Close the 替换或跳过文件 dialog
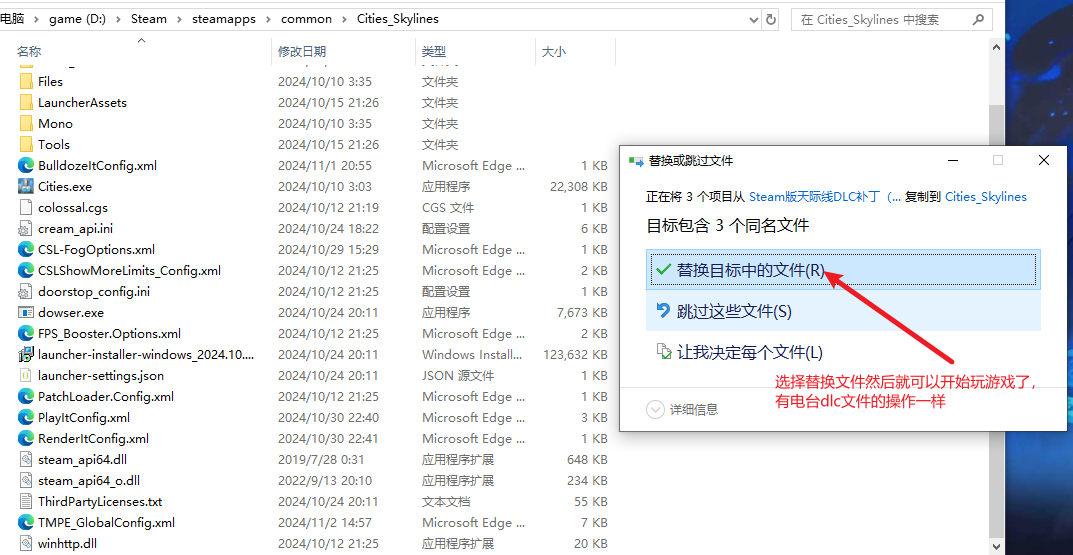1073x555 pixels. tap(1044, 161)
